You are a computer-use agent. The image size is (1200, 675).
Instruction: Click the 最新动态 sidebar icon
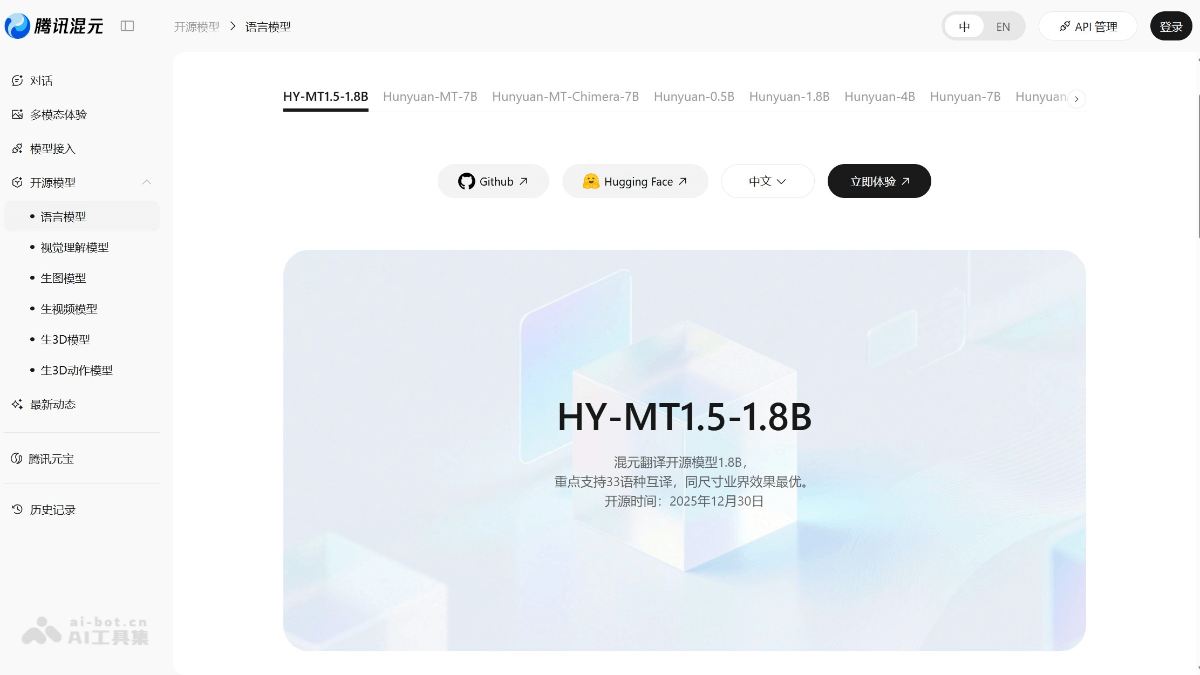(52, 404)
